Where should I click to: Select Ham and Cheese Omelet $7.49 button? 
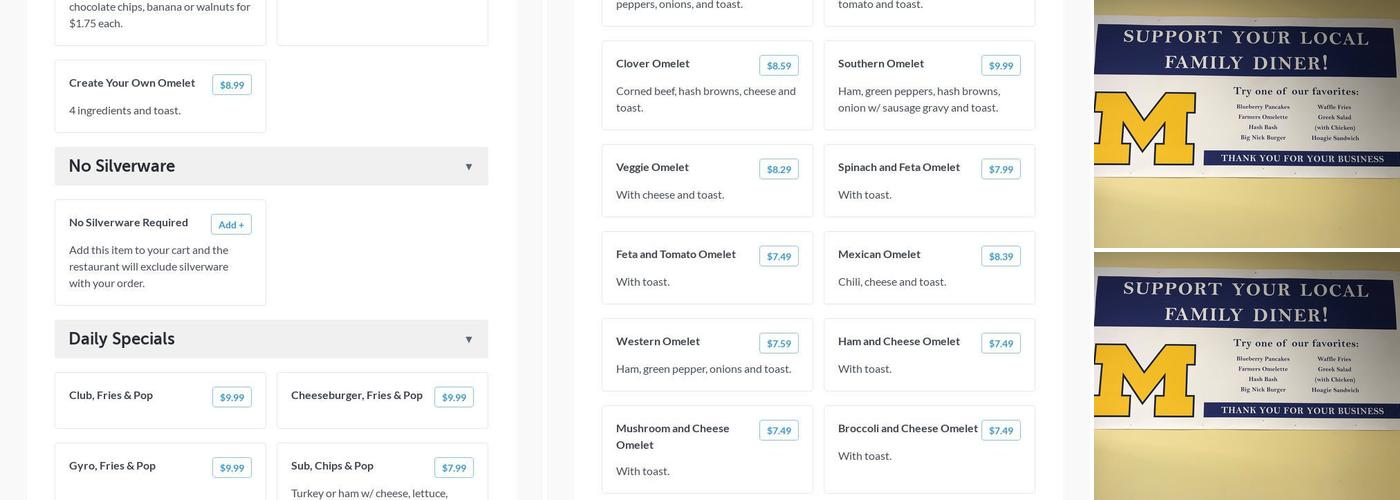(x=1000, y=344)
